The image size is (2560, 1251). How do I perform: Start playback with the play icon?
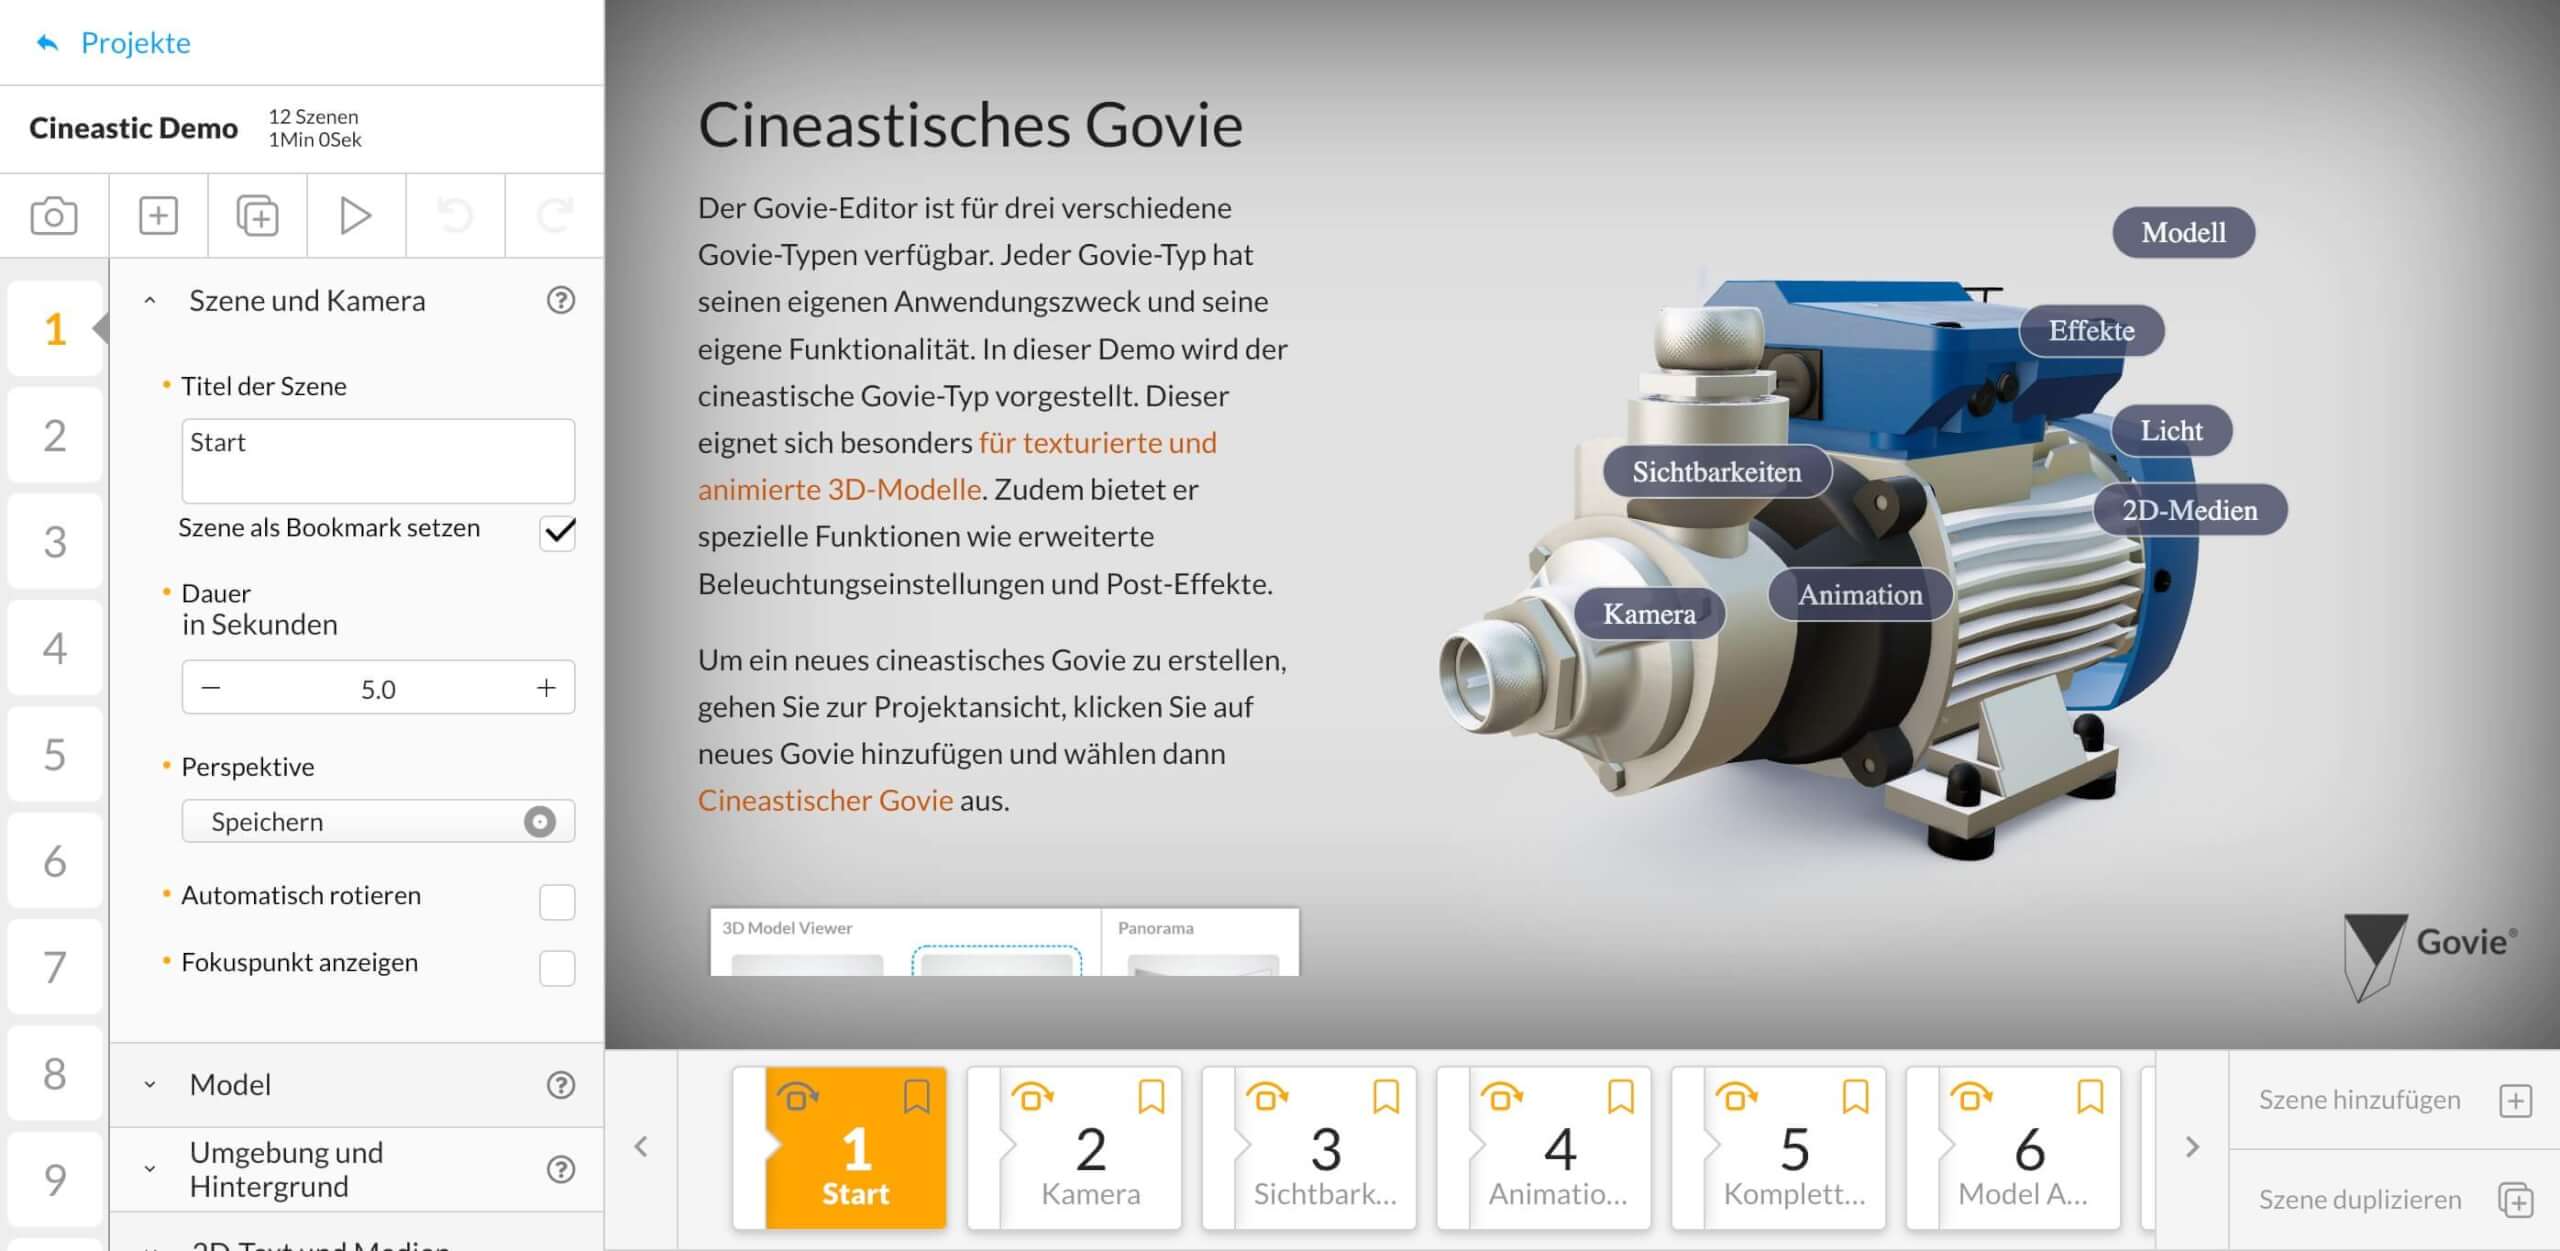point(356,215)
